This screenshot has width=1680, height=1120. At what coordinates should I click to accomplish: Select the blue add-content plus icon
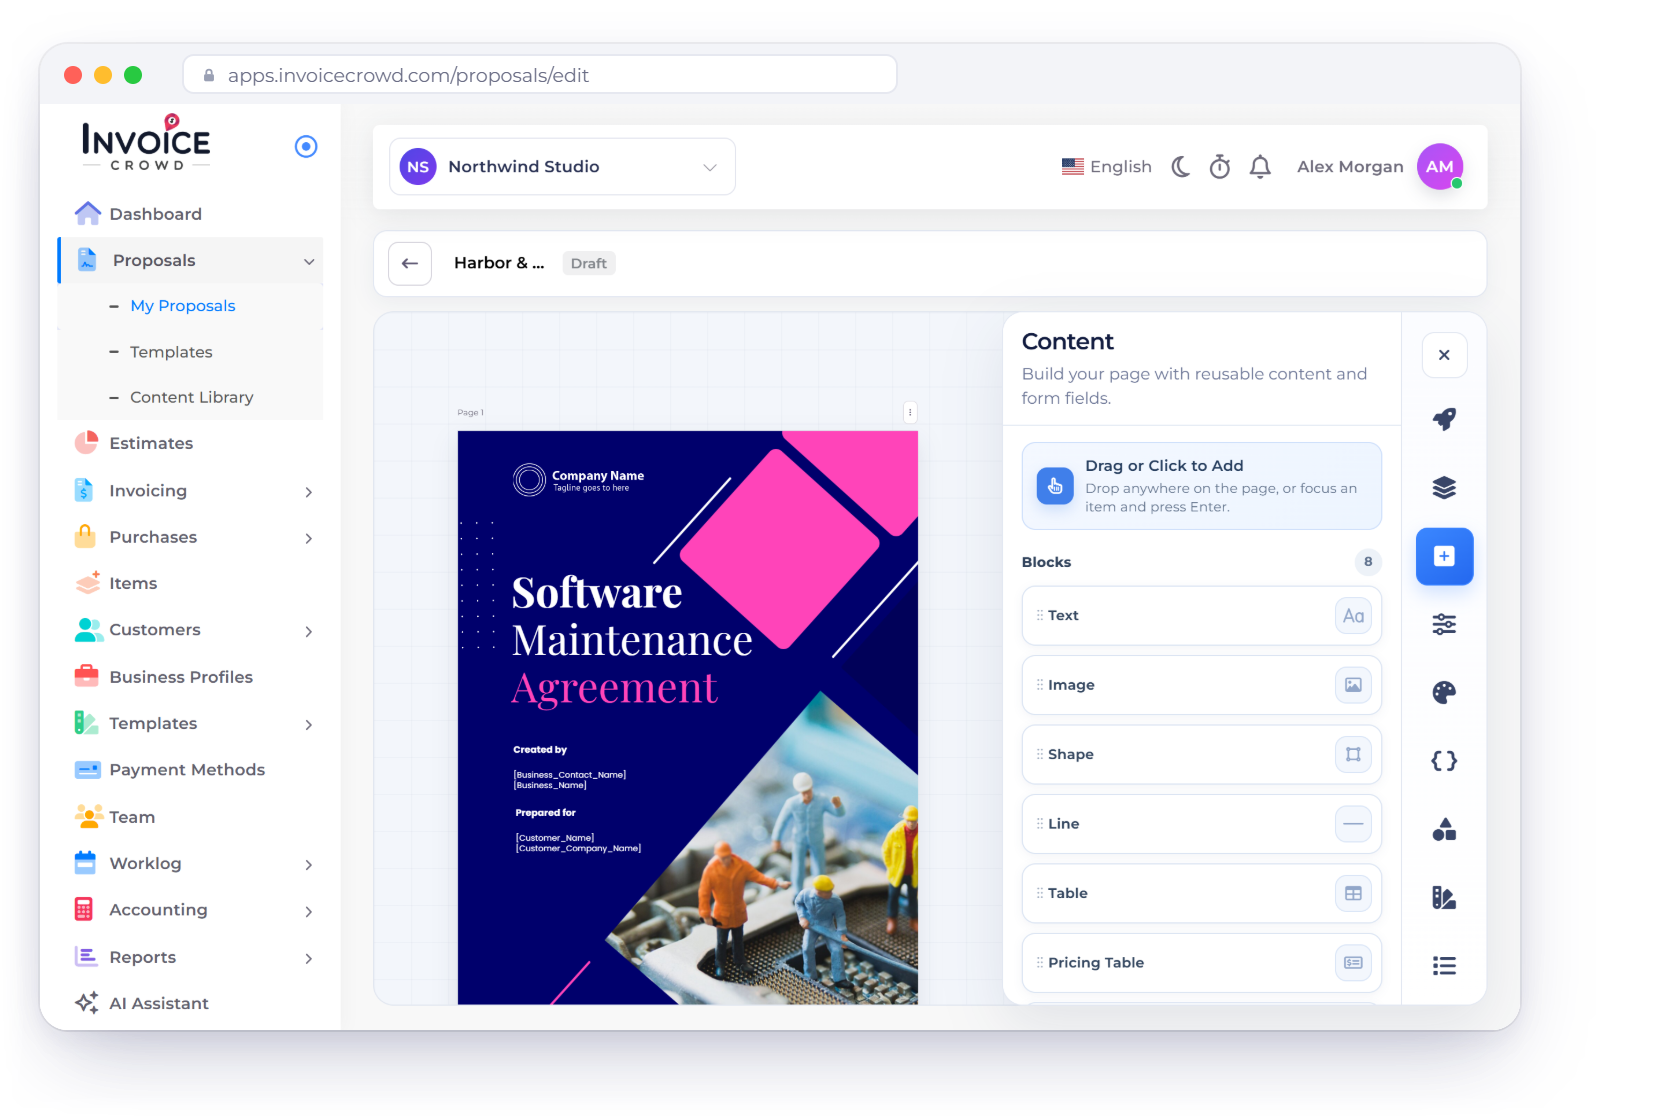coord(1444,556)
